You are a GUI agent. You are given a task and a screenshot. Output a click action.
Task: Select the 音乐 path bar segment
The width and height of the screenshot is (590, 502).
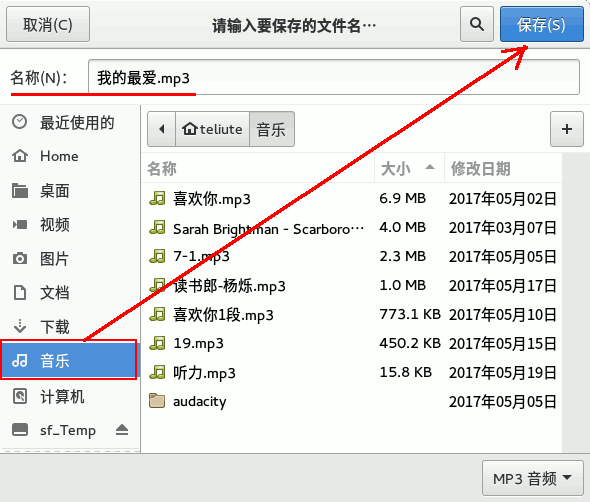[x=272, y=129]
